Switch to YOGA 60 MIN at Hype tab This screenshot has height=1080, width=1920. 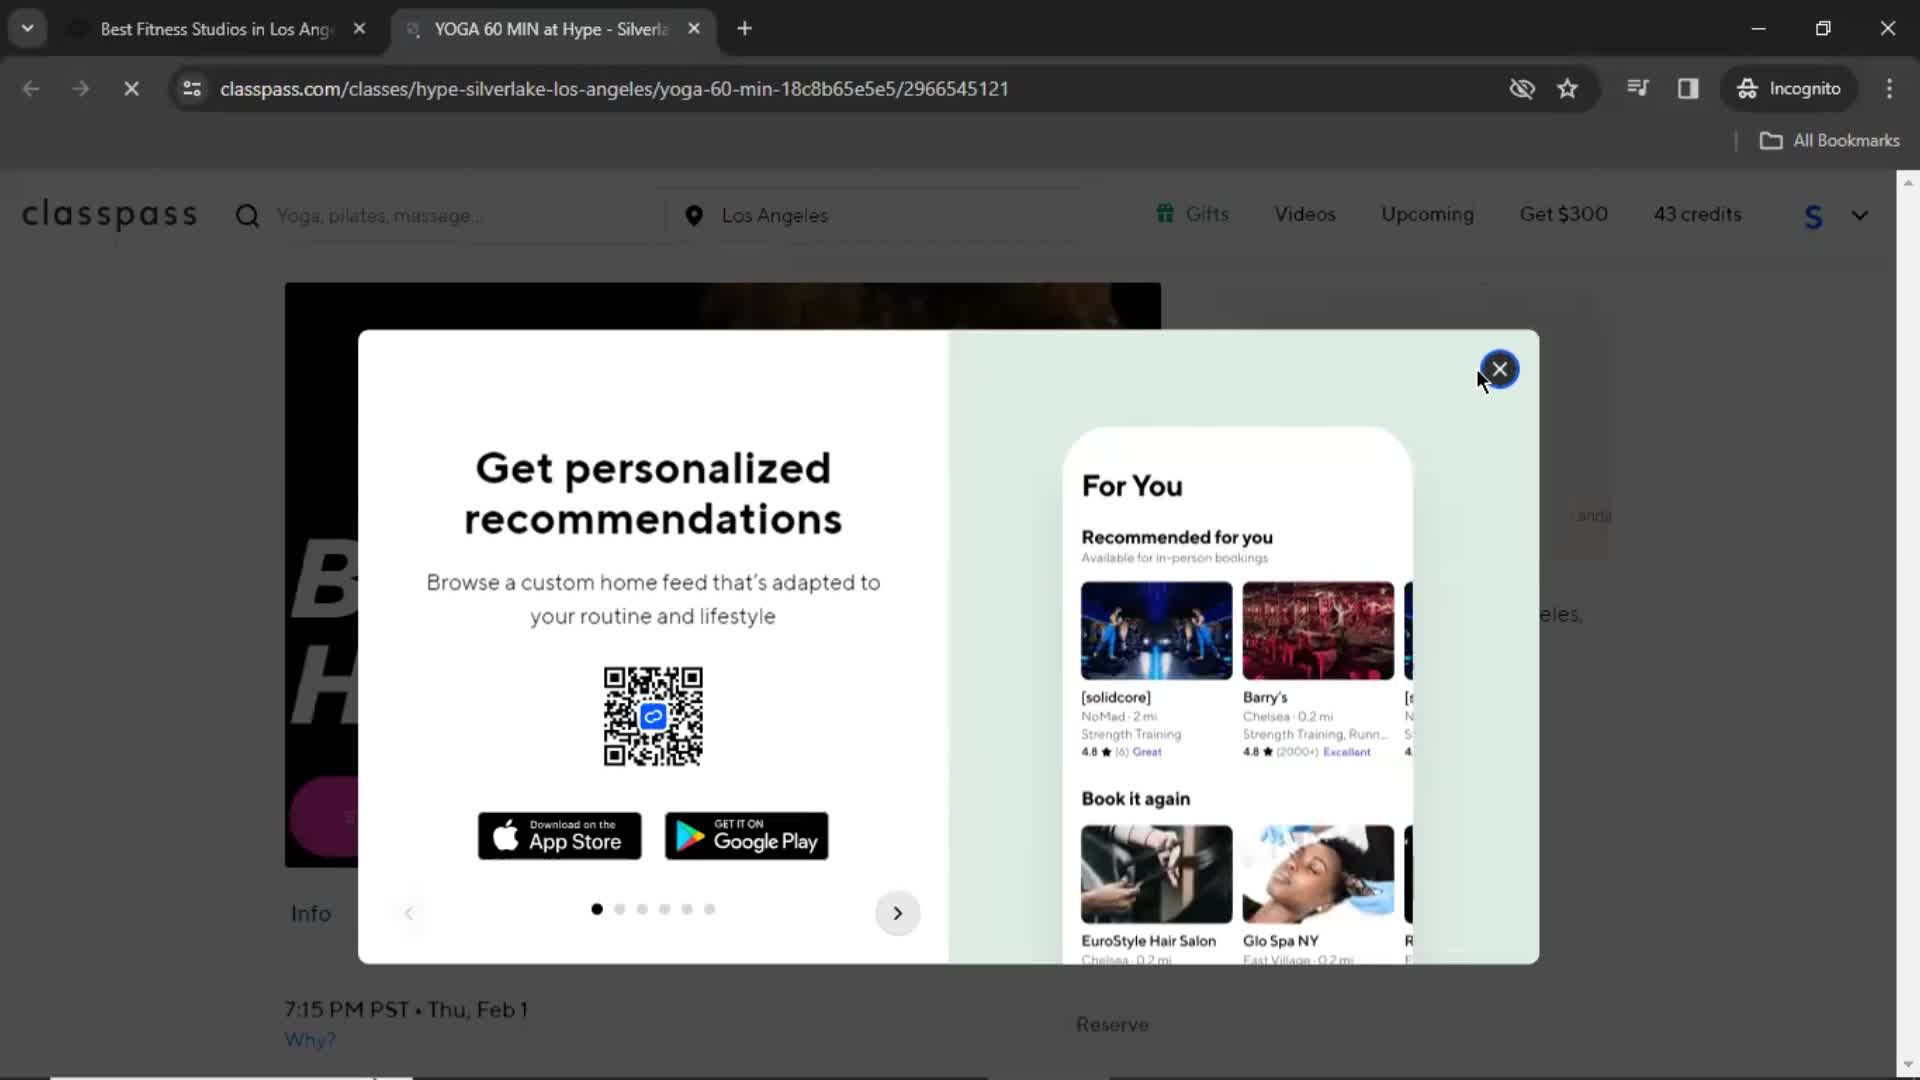[x=550, y=29]
